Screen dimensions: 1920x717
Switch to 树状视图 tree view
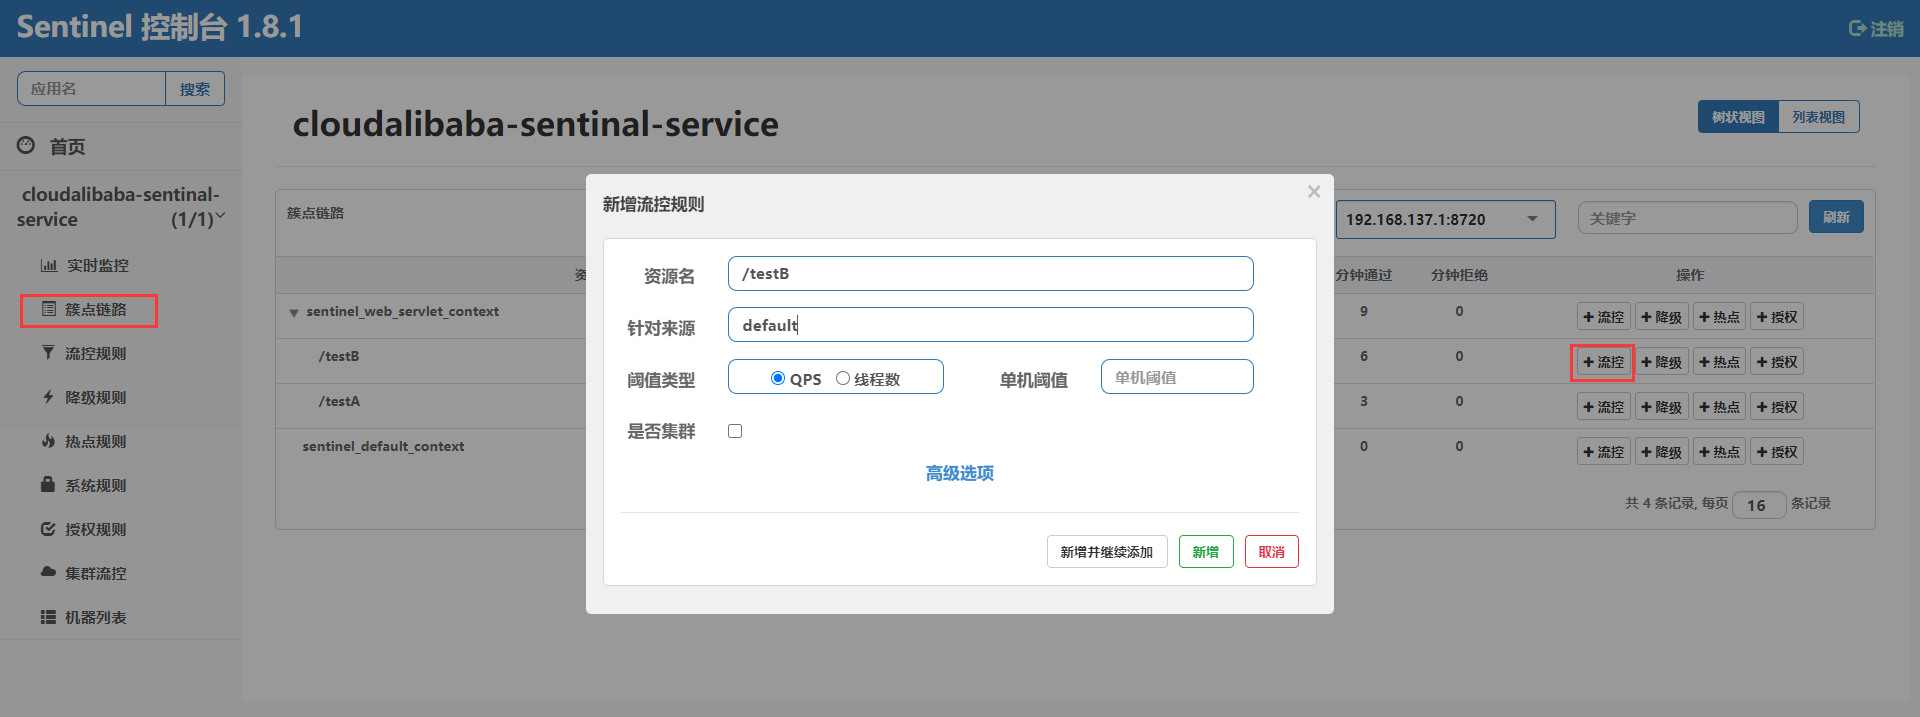(1738, 117)
